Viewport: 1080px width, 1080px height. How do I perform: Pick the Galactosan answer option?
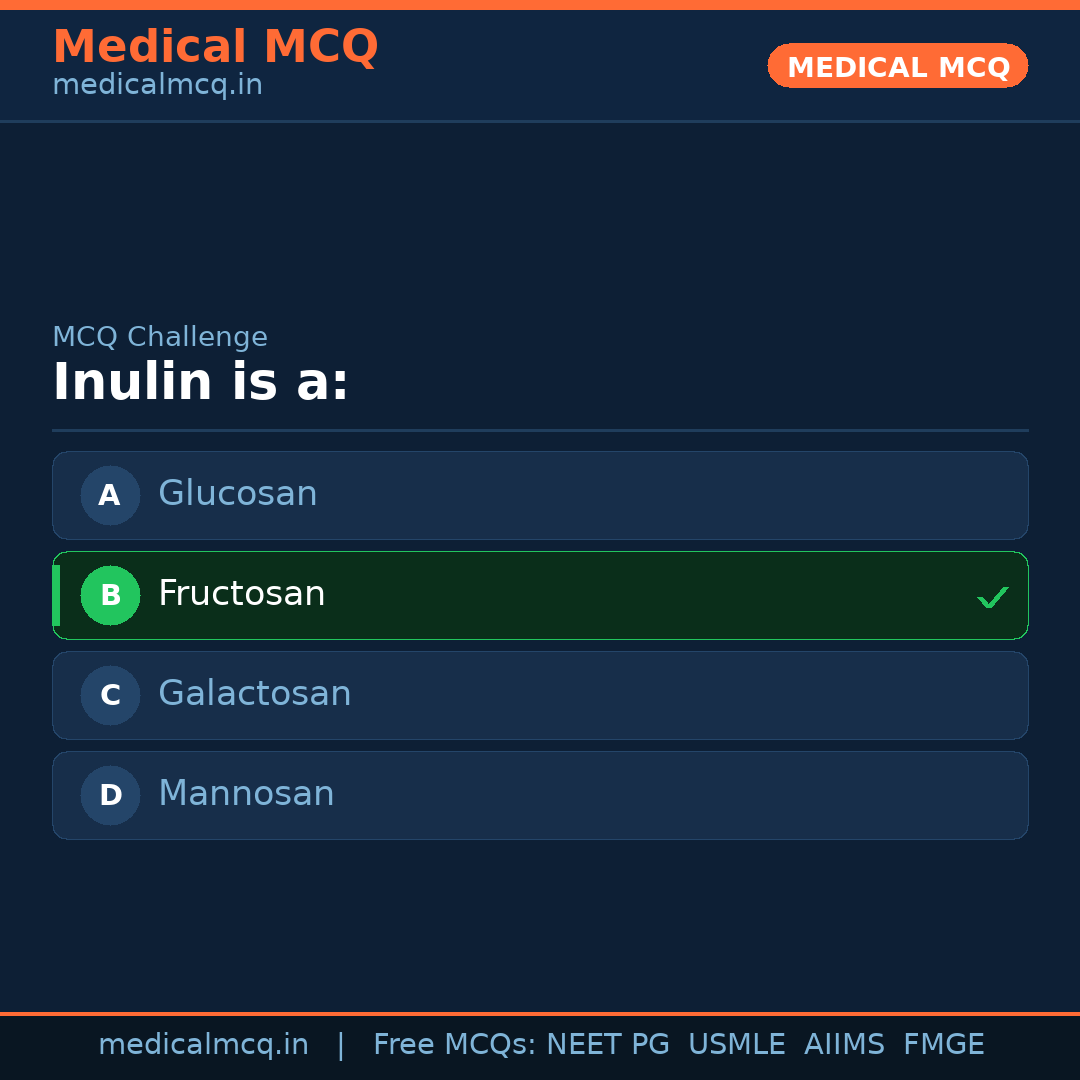coord(540,695)
